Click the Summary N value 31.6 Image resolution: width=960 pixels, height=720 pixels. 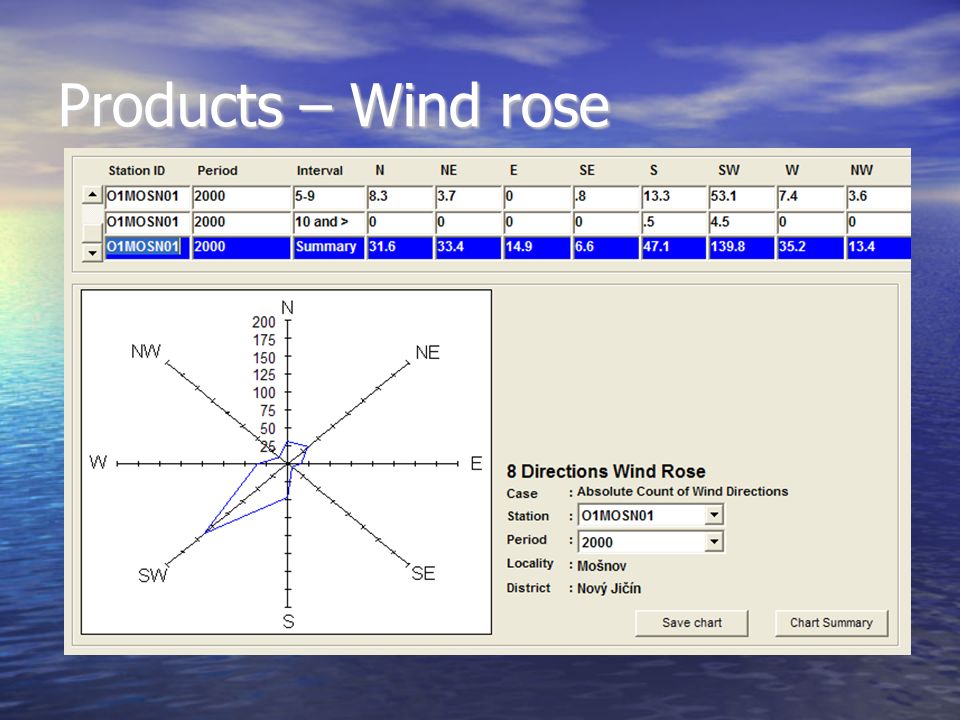pyautogui.click(x=399, y=247)
